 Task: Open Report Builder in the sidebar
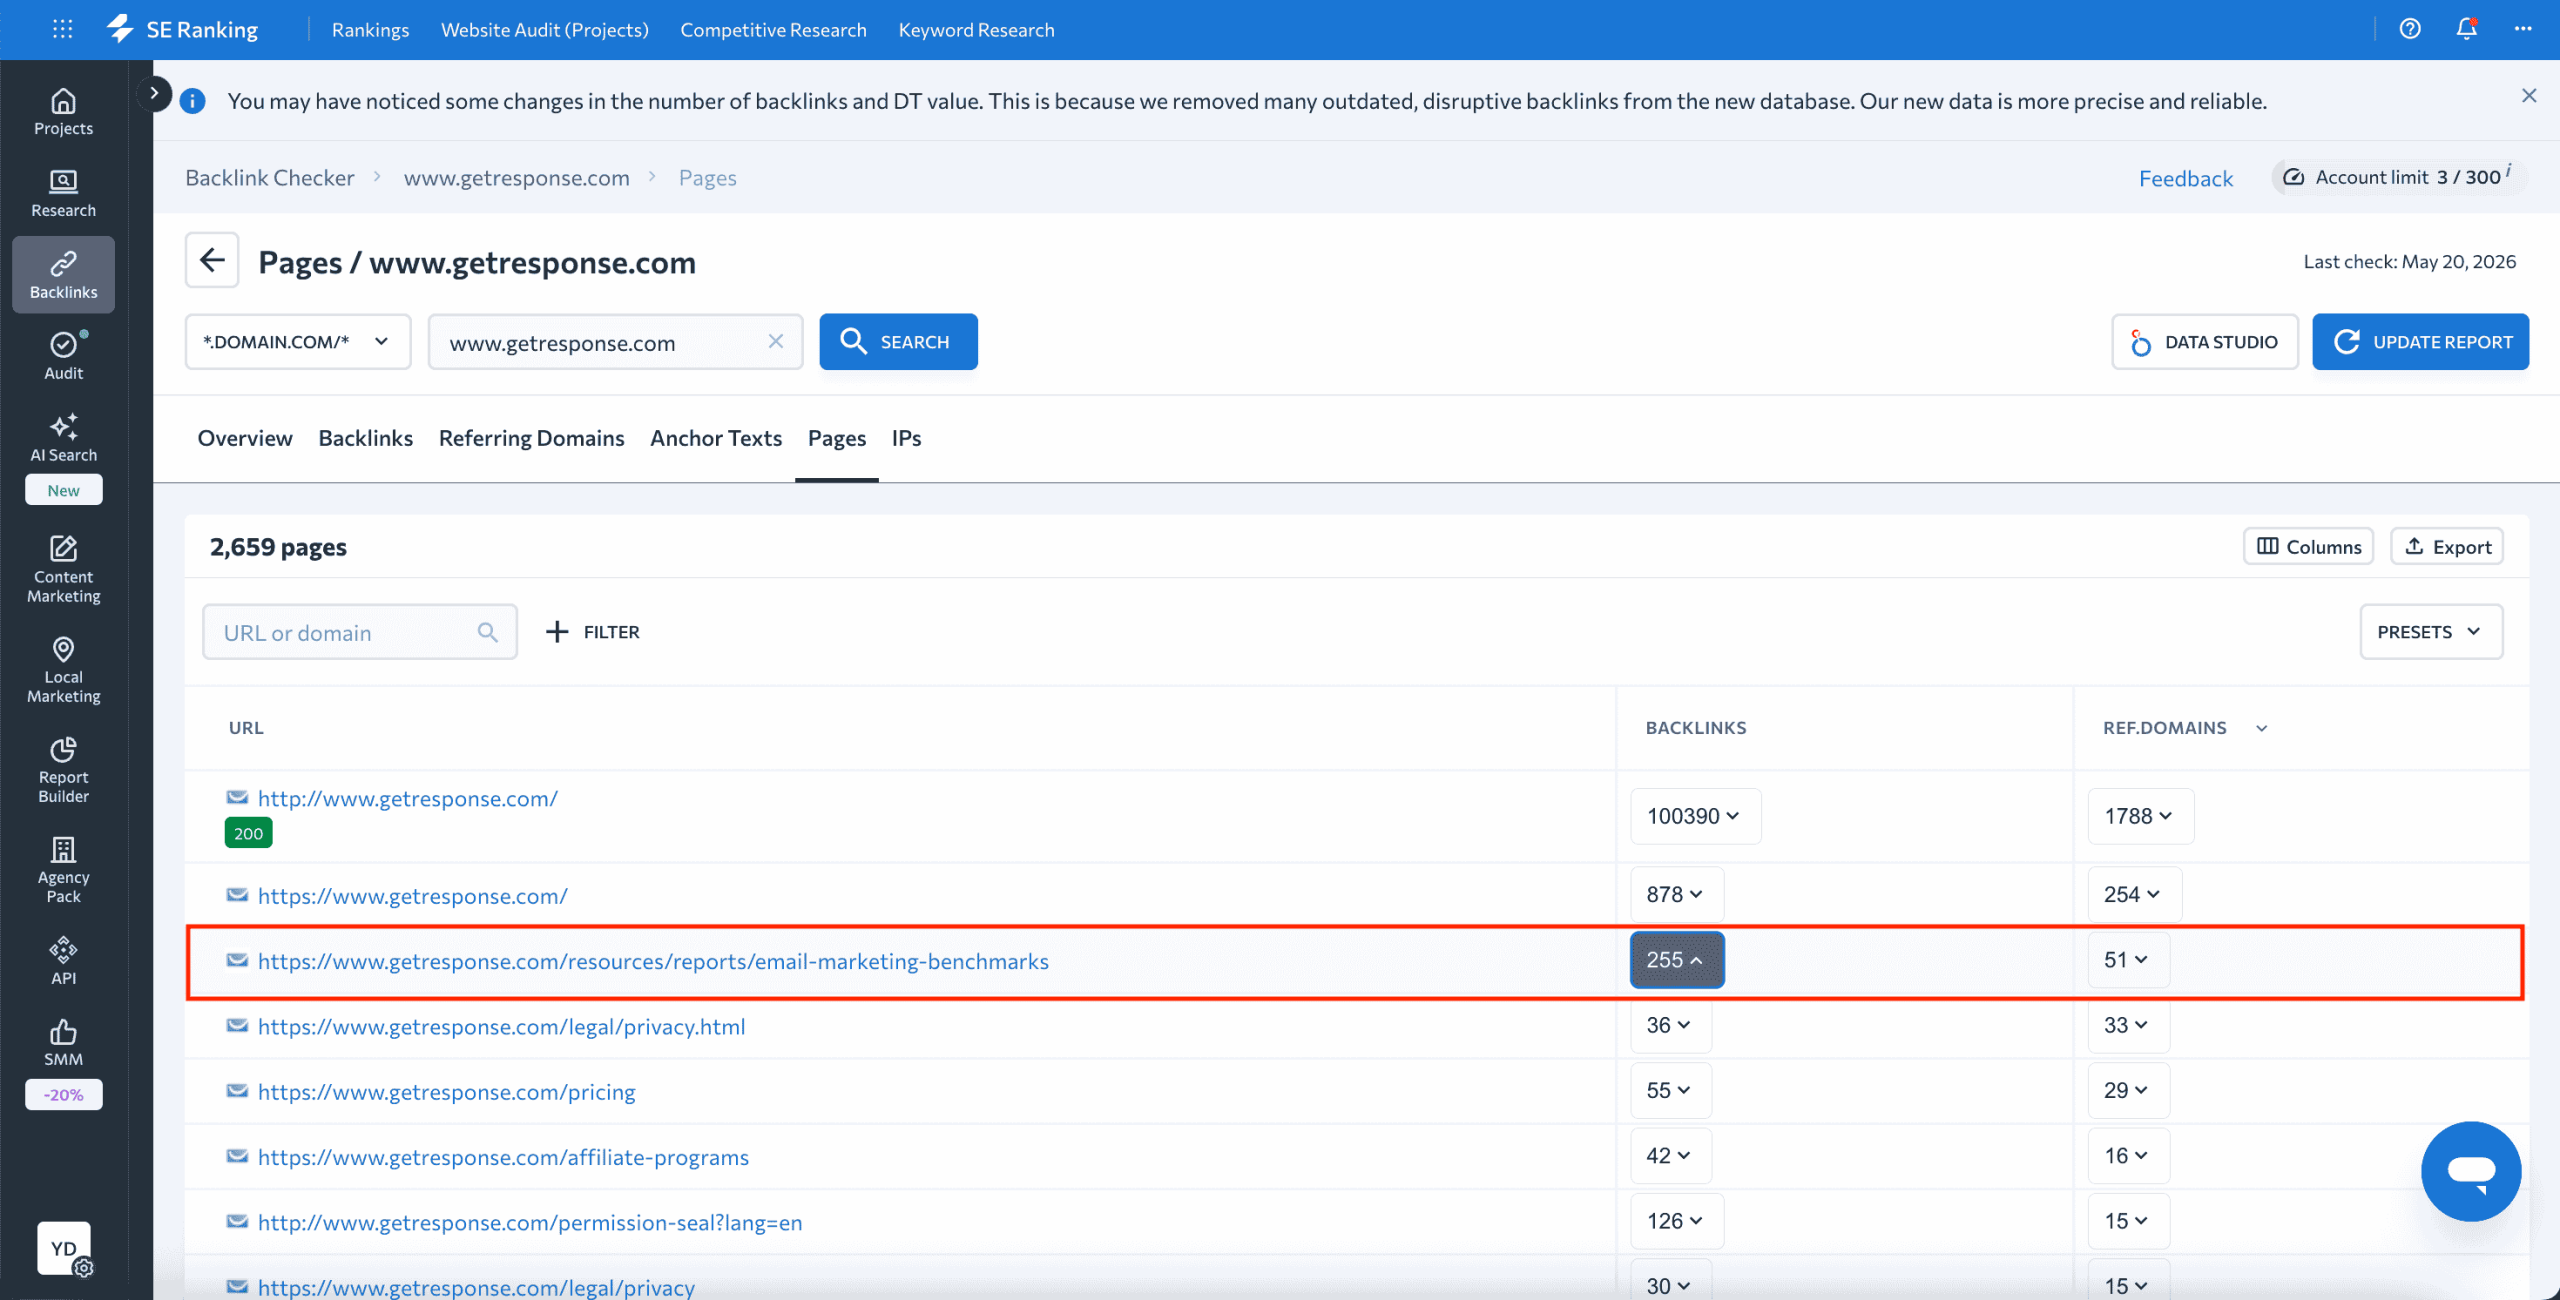(x=63, y=770)
